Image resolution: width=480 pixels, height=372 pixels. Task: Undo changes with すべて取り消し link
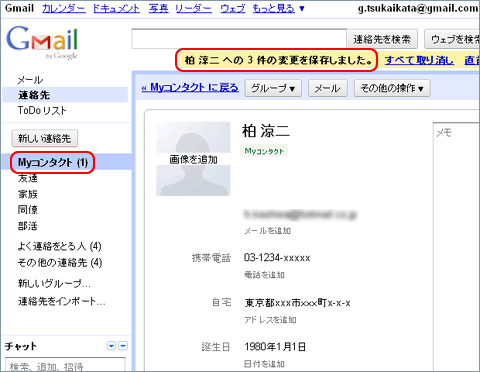419,60
